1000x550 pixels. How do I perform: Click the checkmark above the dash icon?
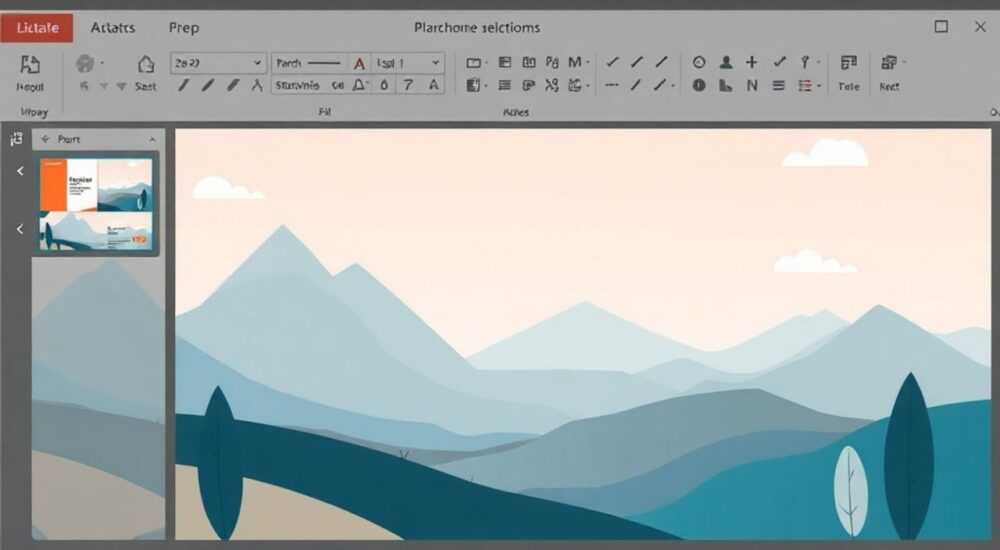[x=612, y=62]
